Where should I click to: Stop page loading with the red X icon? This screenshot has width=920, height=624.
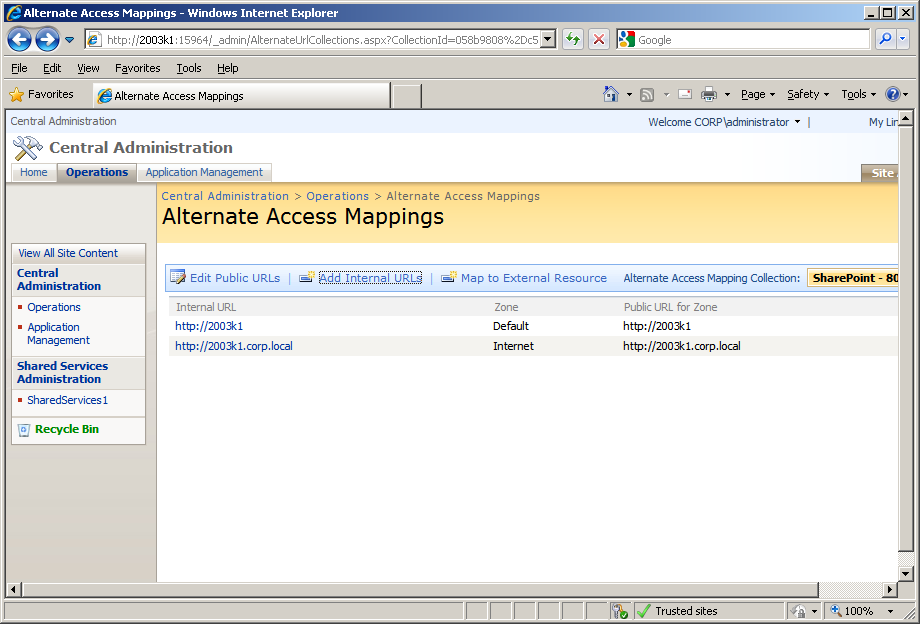(598, 39)
